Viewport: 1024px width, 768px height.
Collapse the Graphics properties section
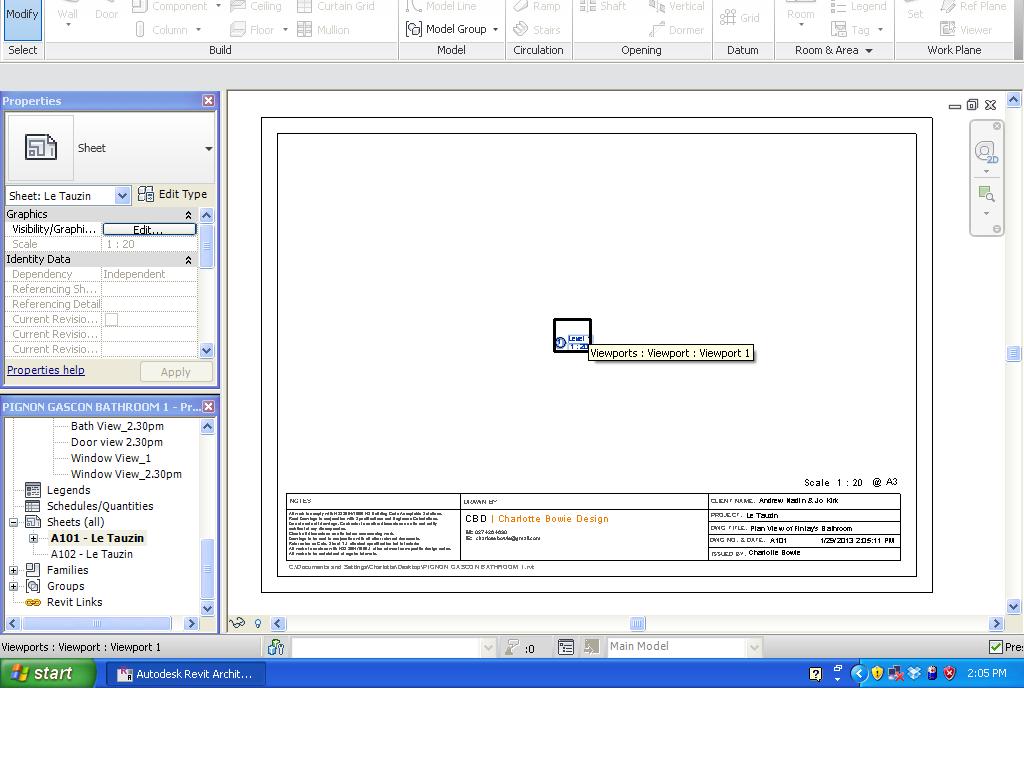pos(188,215)
